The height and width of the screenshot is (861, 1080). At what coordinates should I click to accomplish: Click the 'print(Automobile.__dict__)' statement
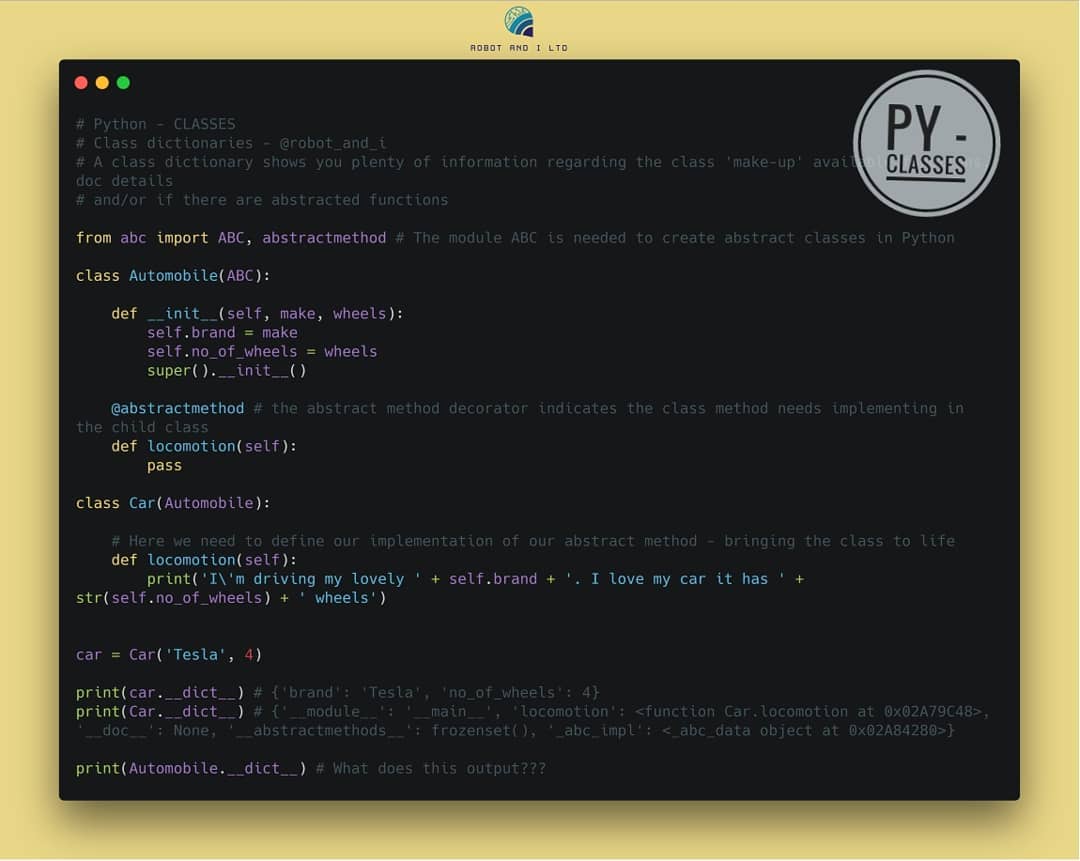[191, 768]
